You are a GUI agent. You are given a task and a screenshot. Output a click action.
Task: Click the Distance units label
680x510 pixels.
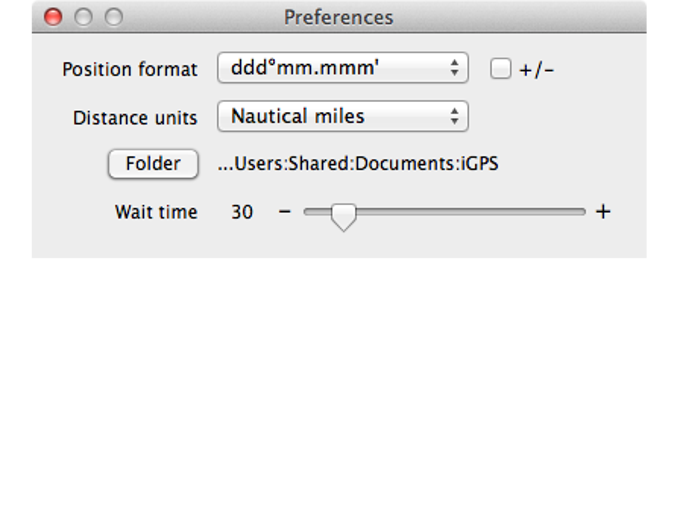(135, 117)
